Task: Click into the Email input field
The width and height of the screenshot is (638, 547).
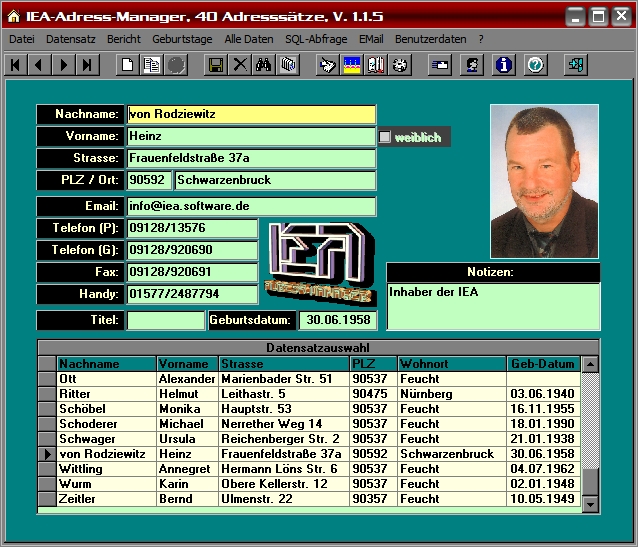Action: click(x=251, y=206)
